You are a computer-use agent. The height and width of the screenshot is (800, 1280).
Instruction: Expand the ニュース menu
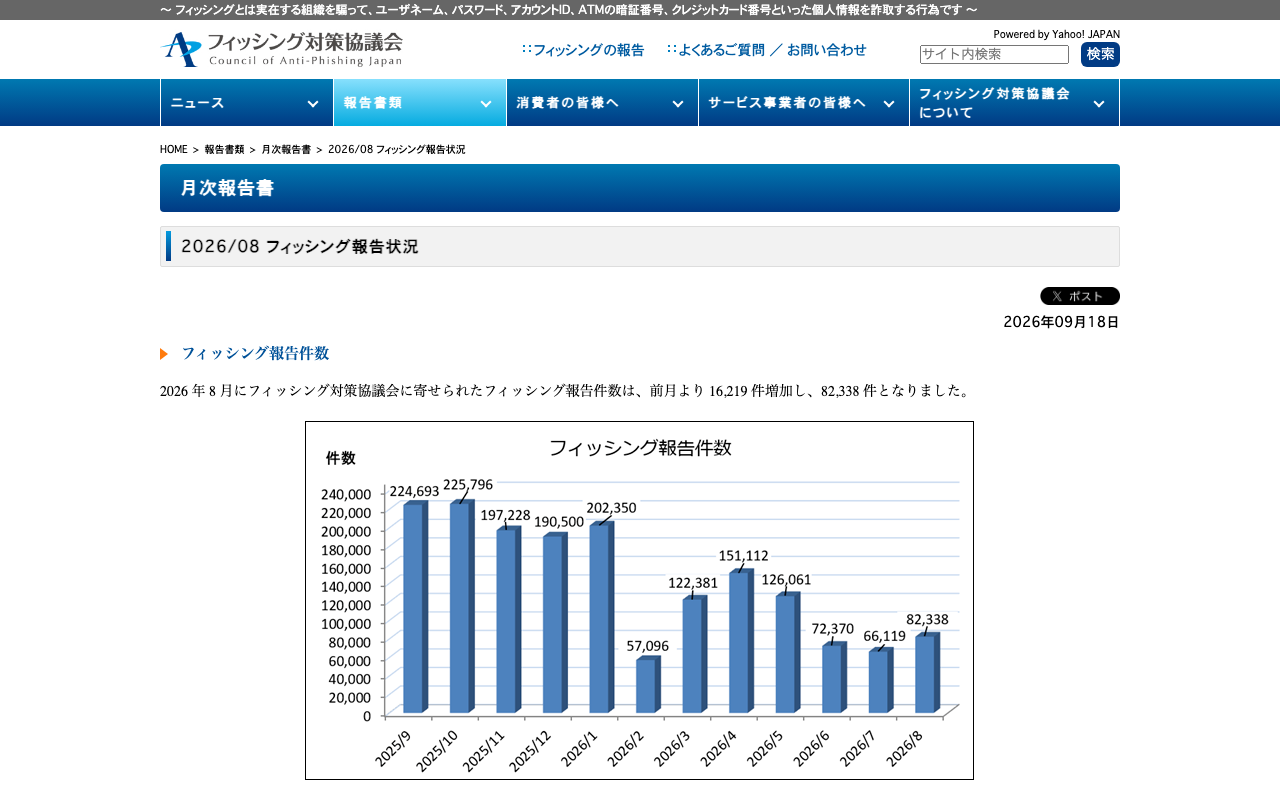246,103
